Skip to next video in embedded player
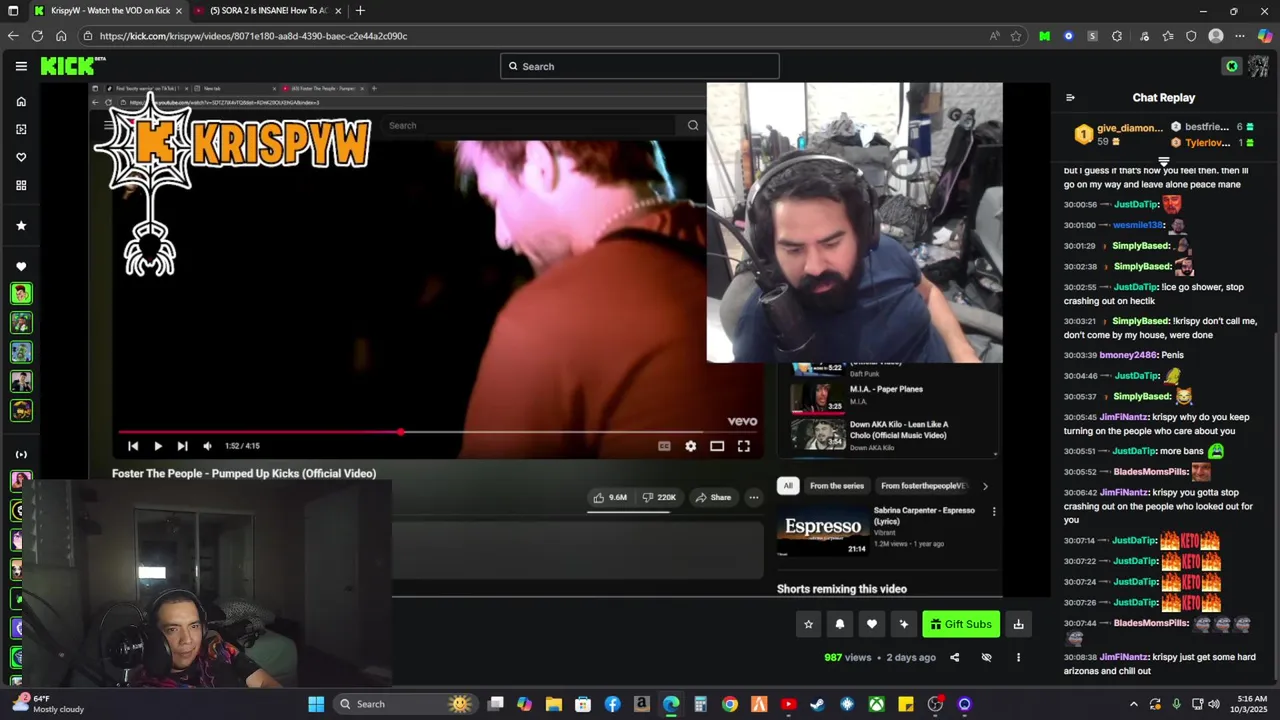The image size is (1280, 720). 182,446
